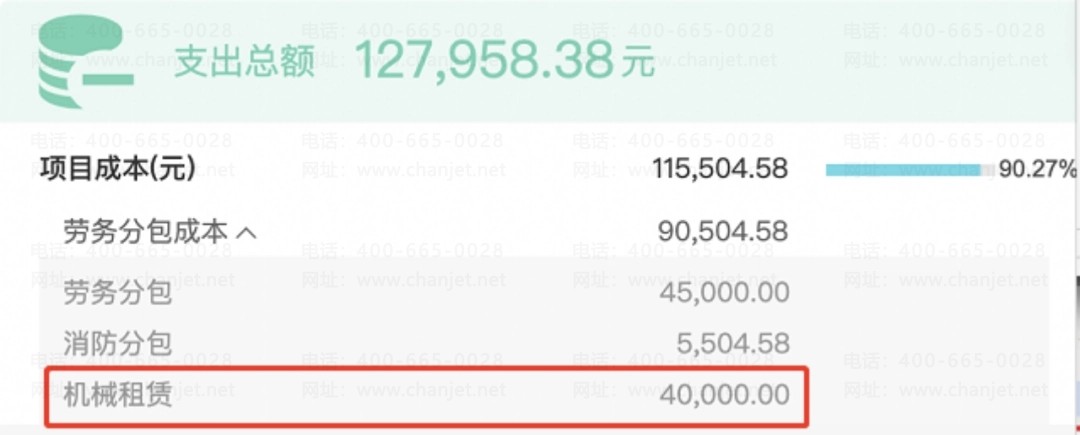Image resolution: width=1080 pixels, height=435 pixels.
Task: Select the 项目成本(元) heading
Action: [x=118, y=169]
